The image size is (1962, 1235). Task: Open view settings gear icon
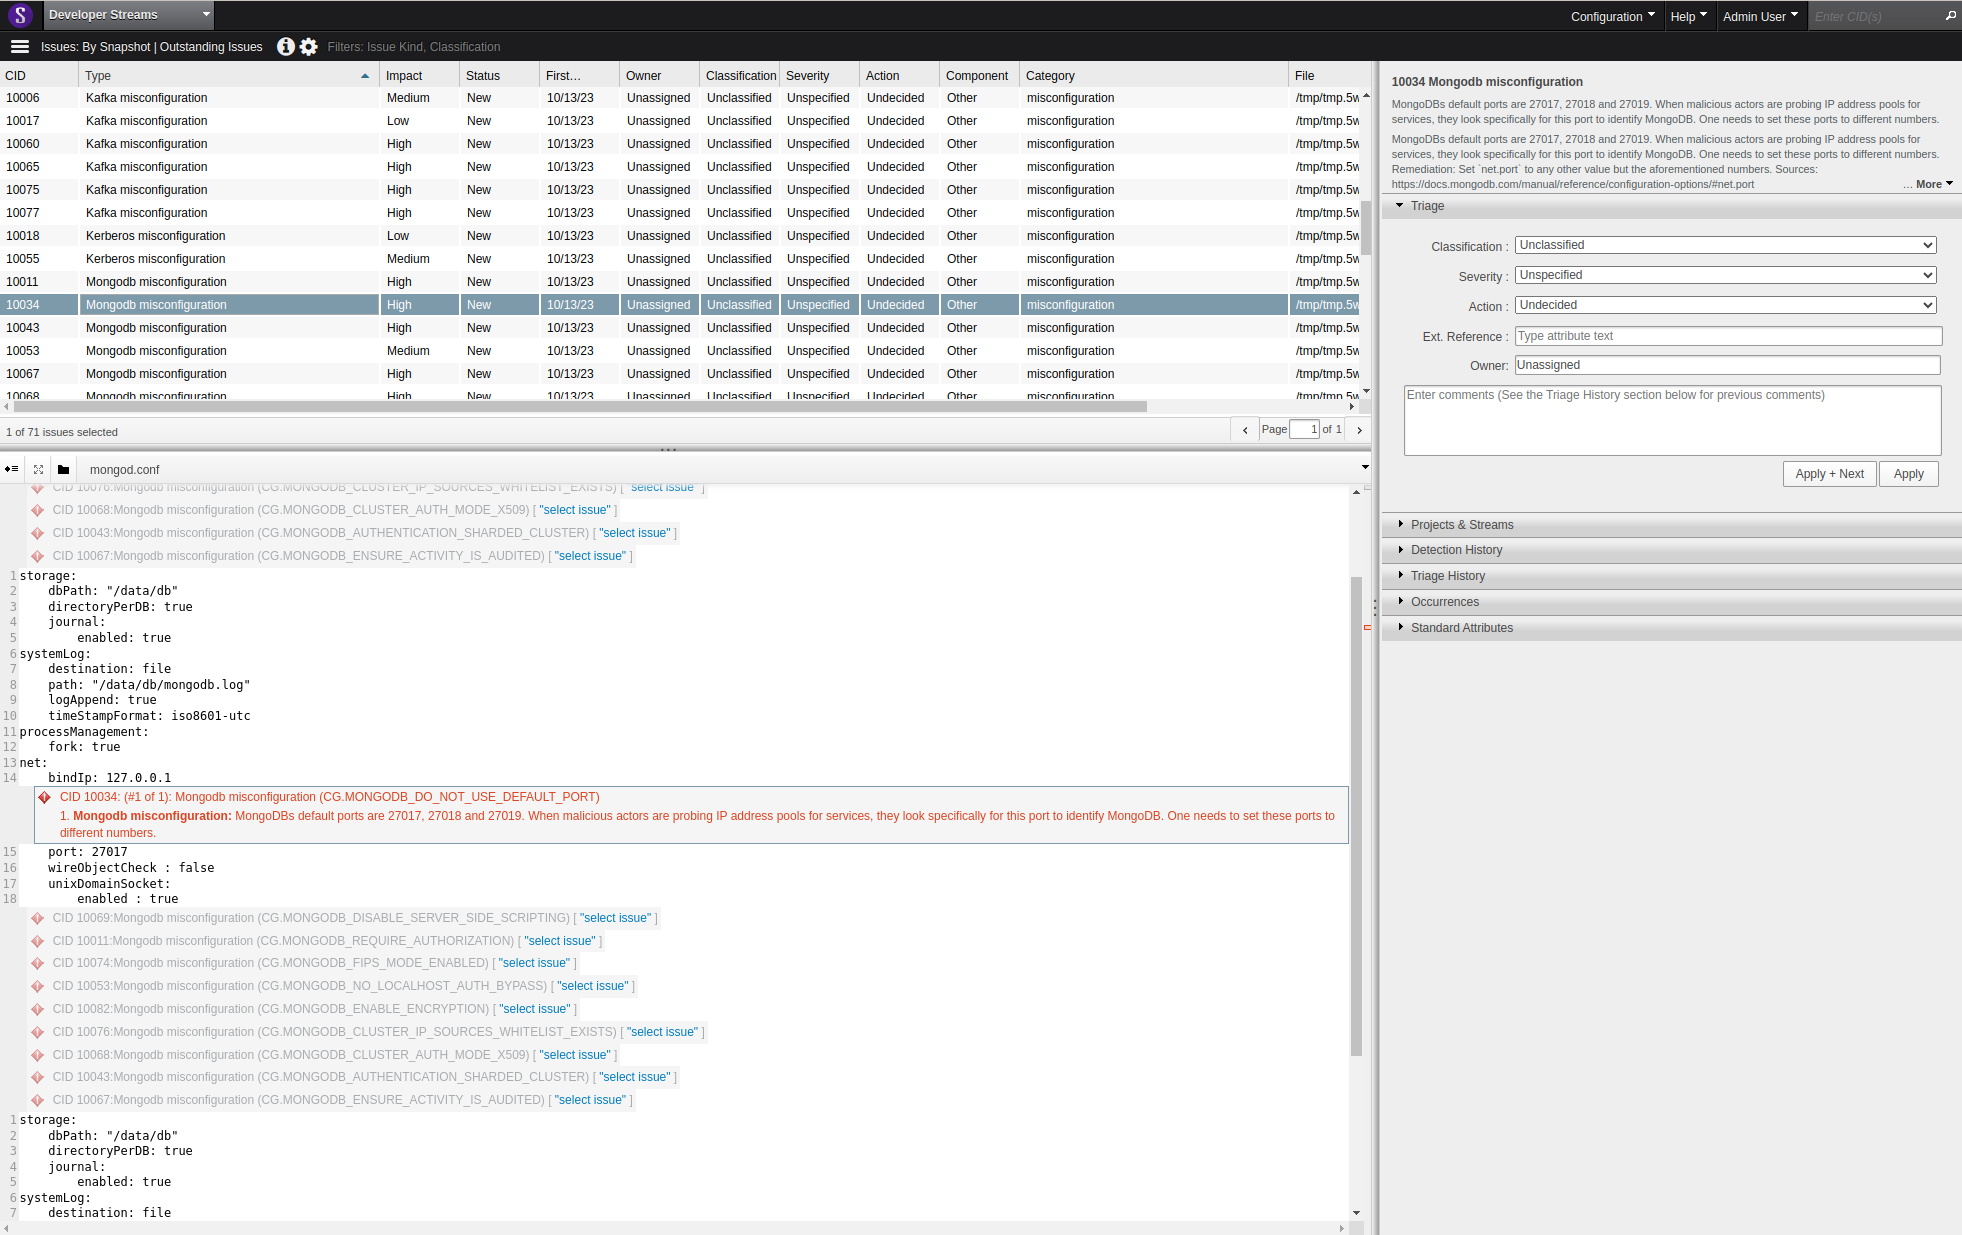pos(309,47)
